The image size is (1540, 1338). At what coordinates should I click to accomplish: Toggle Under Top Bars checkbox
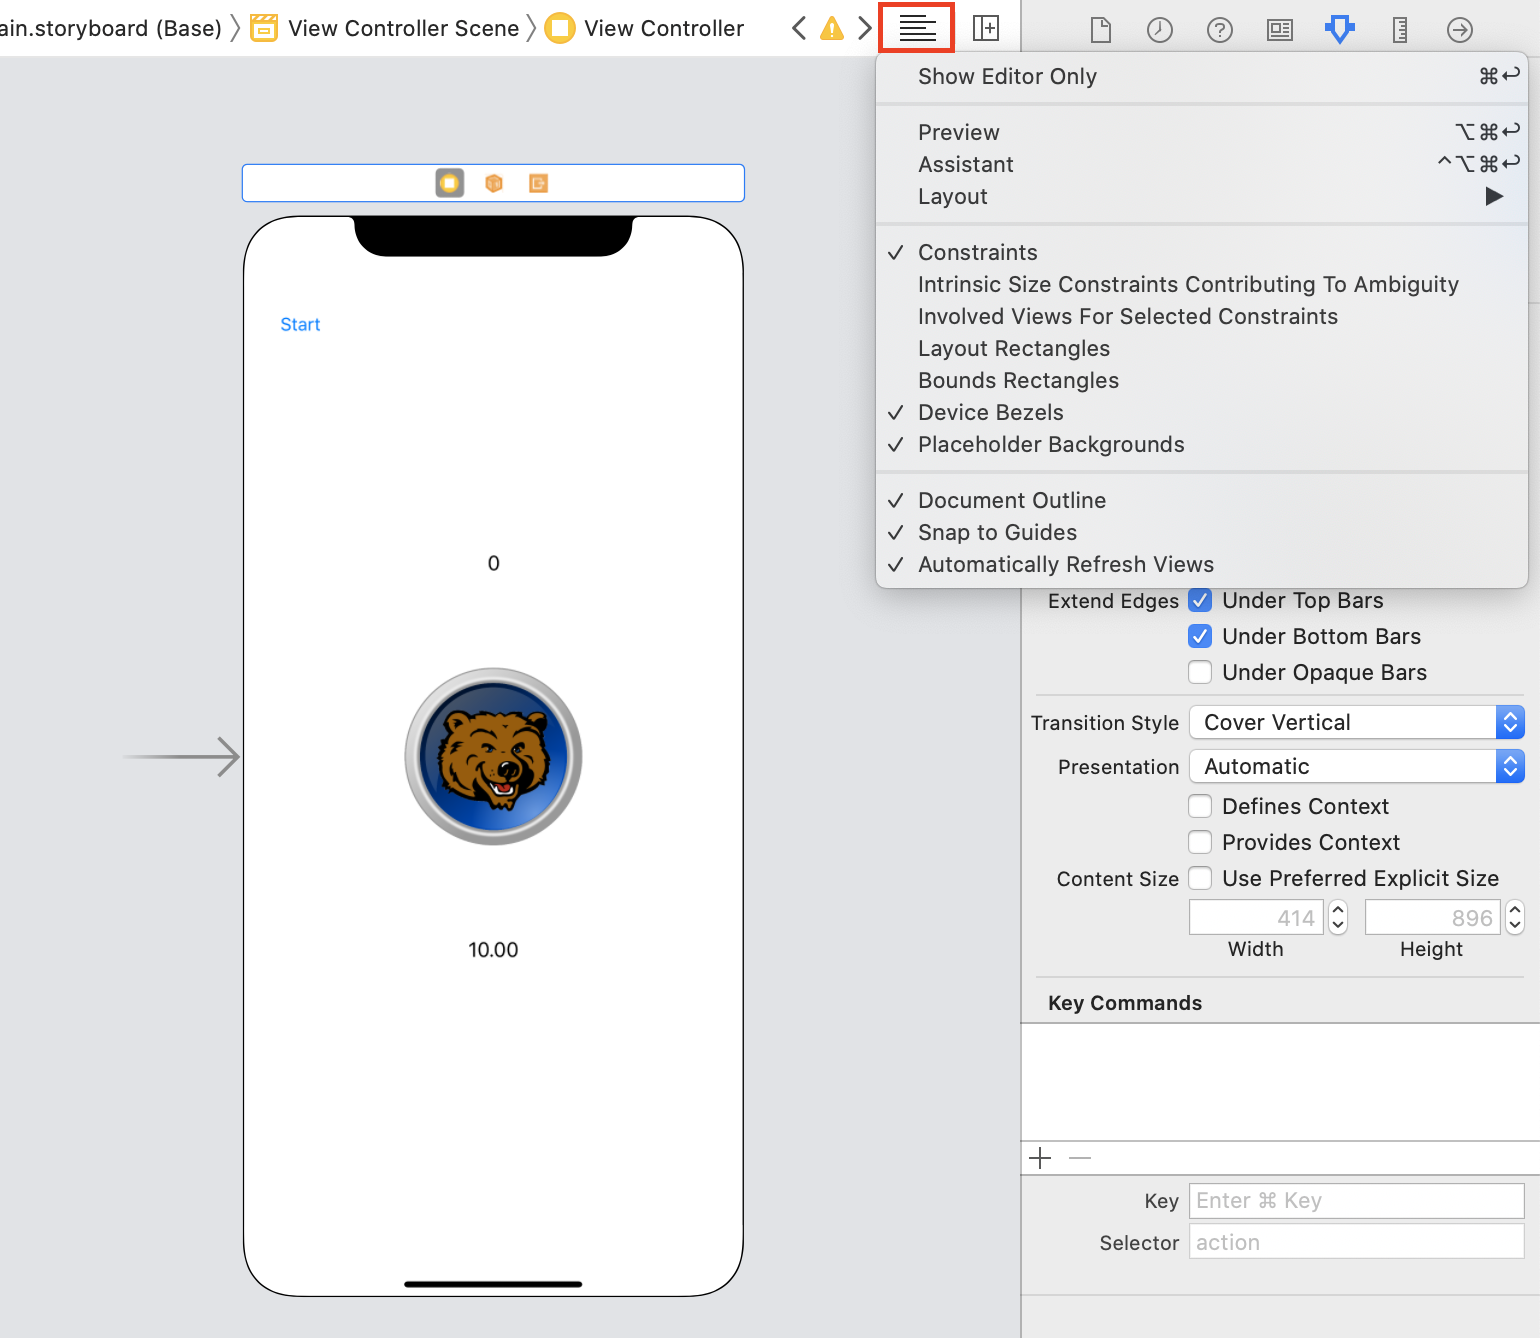1200,600
